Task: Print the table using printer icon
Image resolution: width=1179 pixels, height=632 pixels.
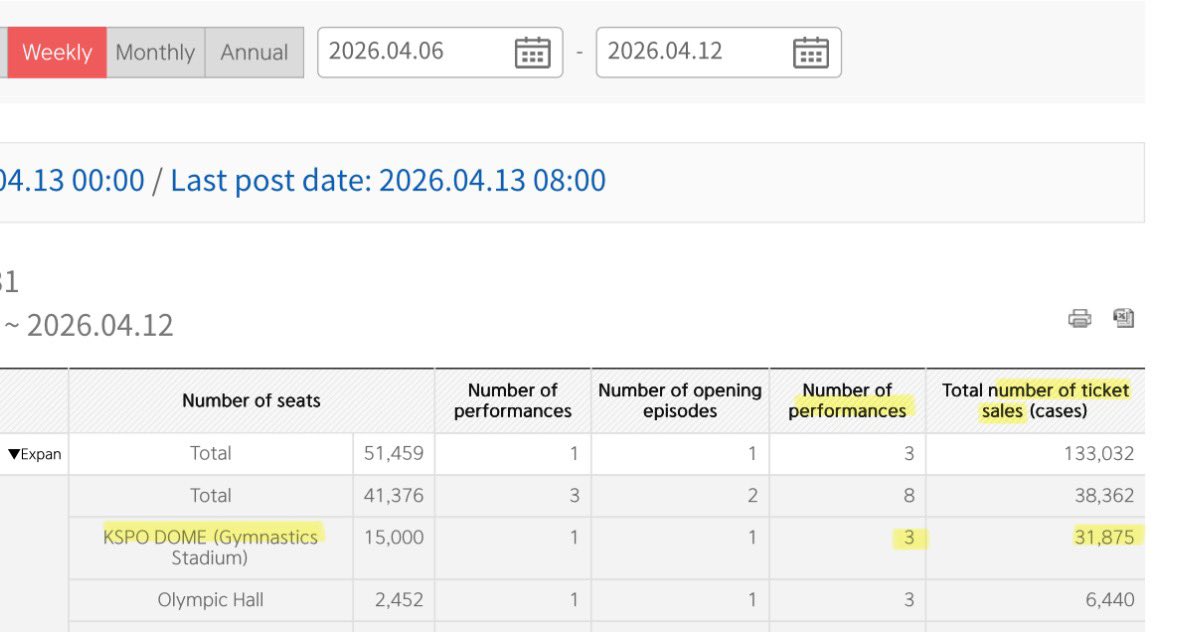Action: click(1080, 319)
